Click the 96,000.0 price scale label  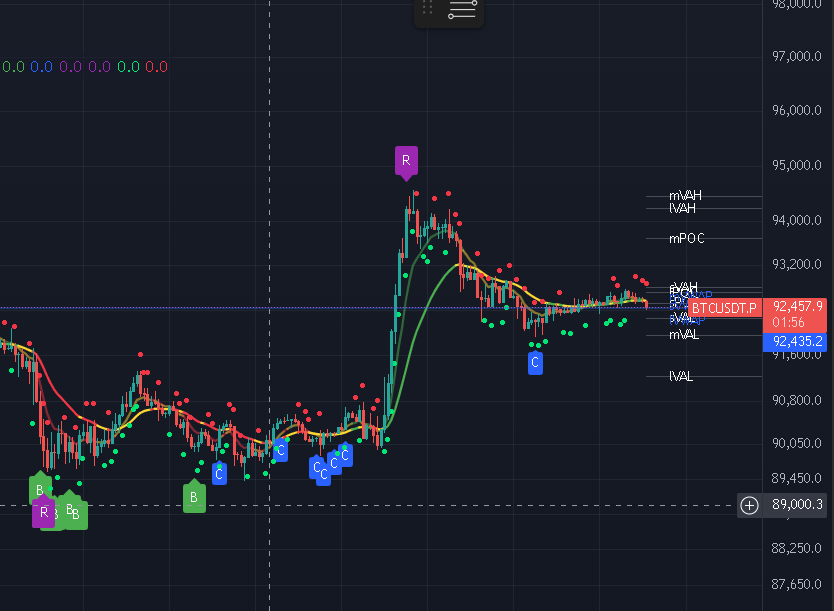pos(797,110)
